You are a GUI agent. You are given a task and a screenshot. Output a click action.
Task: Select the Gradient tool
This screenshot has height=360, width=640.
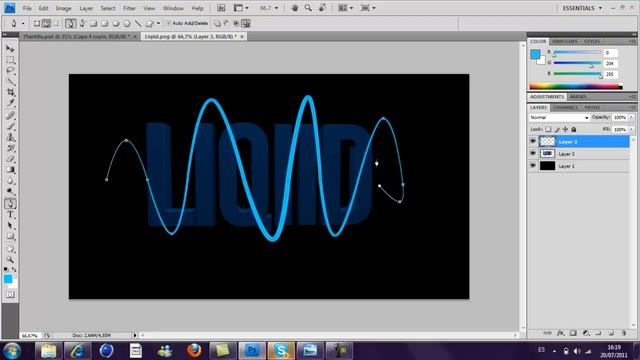click(x=10, y=169)
